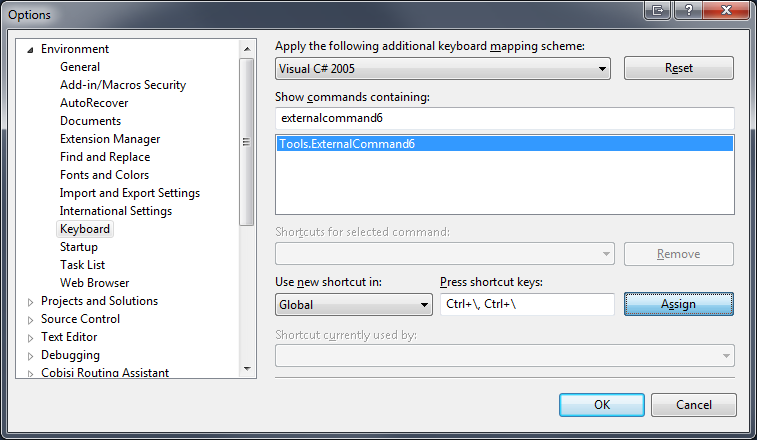Confirm options with OK button
Image resolution: width=757 pixels, height=440 pixels.
click(x=602, y=405)
